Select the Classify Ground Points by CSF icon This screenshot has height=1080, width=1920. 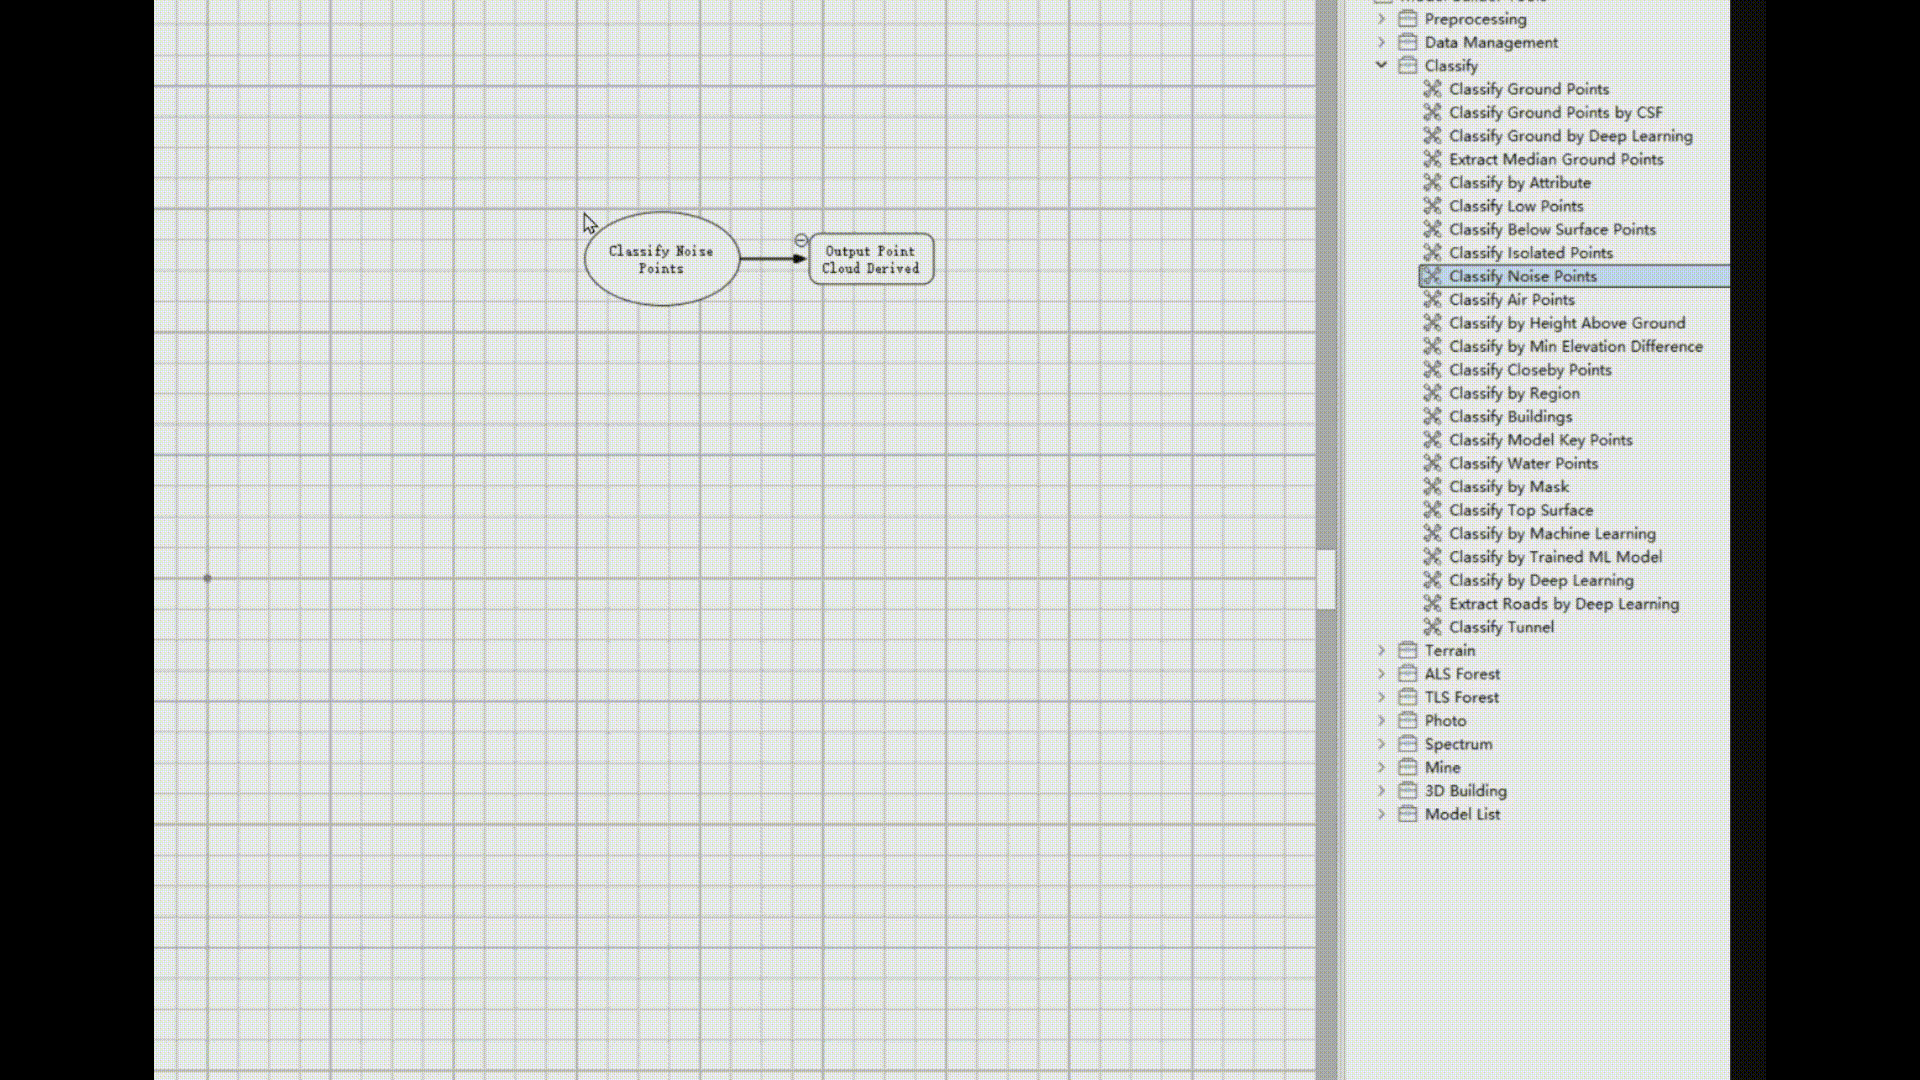coord(1434,112)
